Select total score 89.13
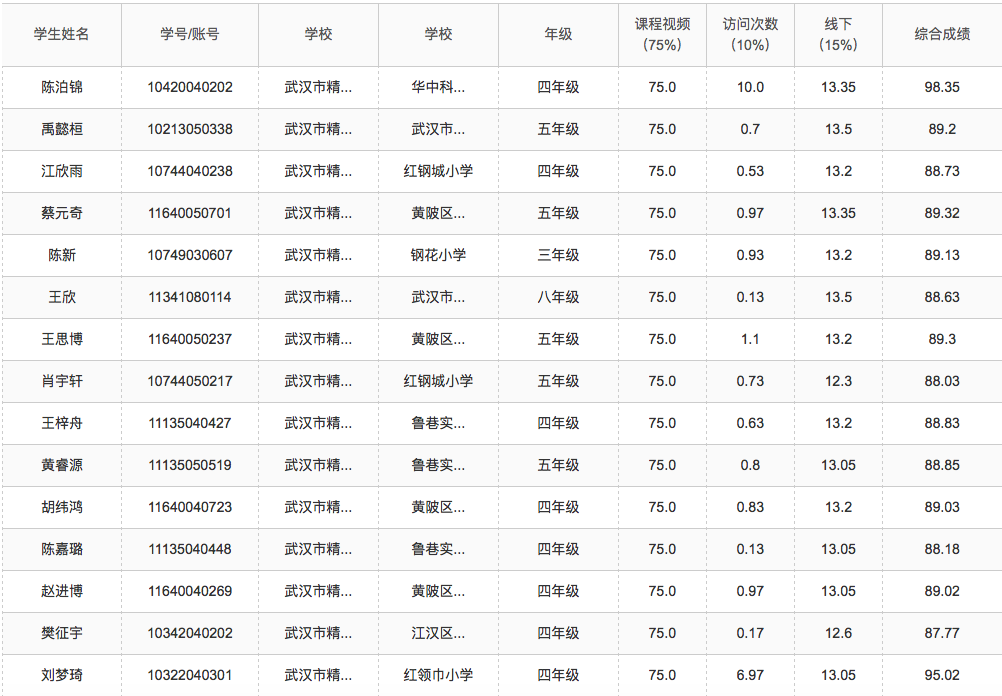The height and width of the screenshot is (696, 1002). point(942,255)
